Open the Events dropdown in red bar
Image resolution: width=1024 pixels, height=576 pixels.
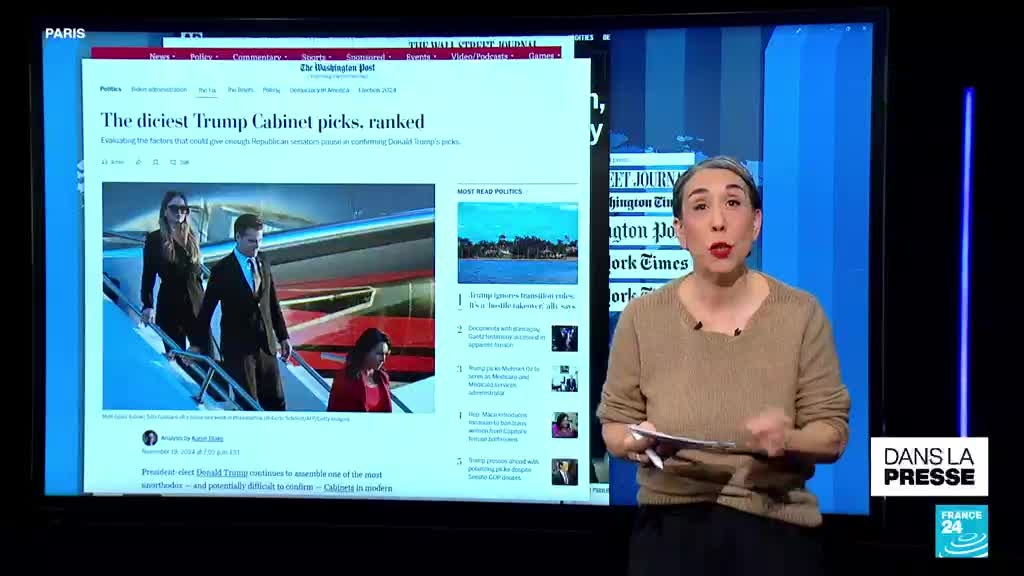tap(421, 57)
